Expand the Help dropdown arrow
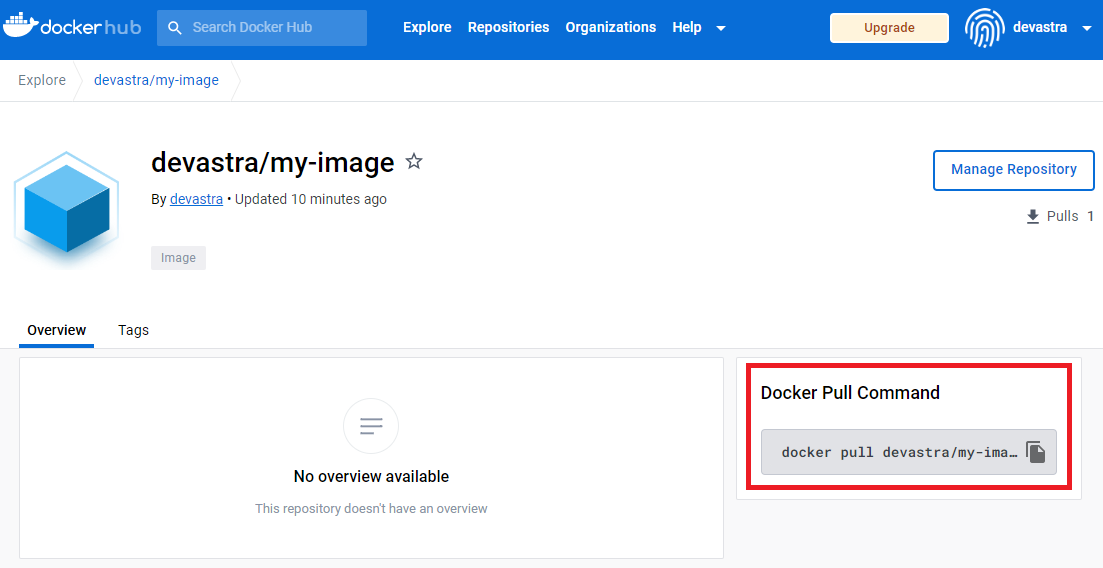Image resolution: width=1103 pixels, height=568 pixels. (720, 28)
